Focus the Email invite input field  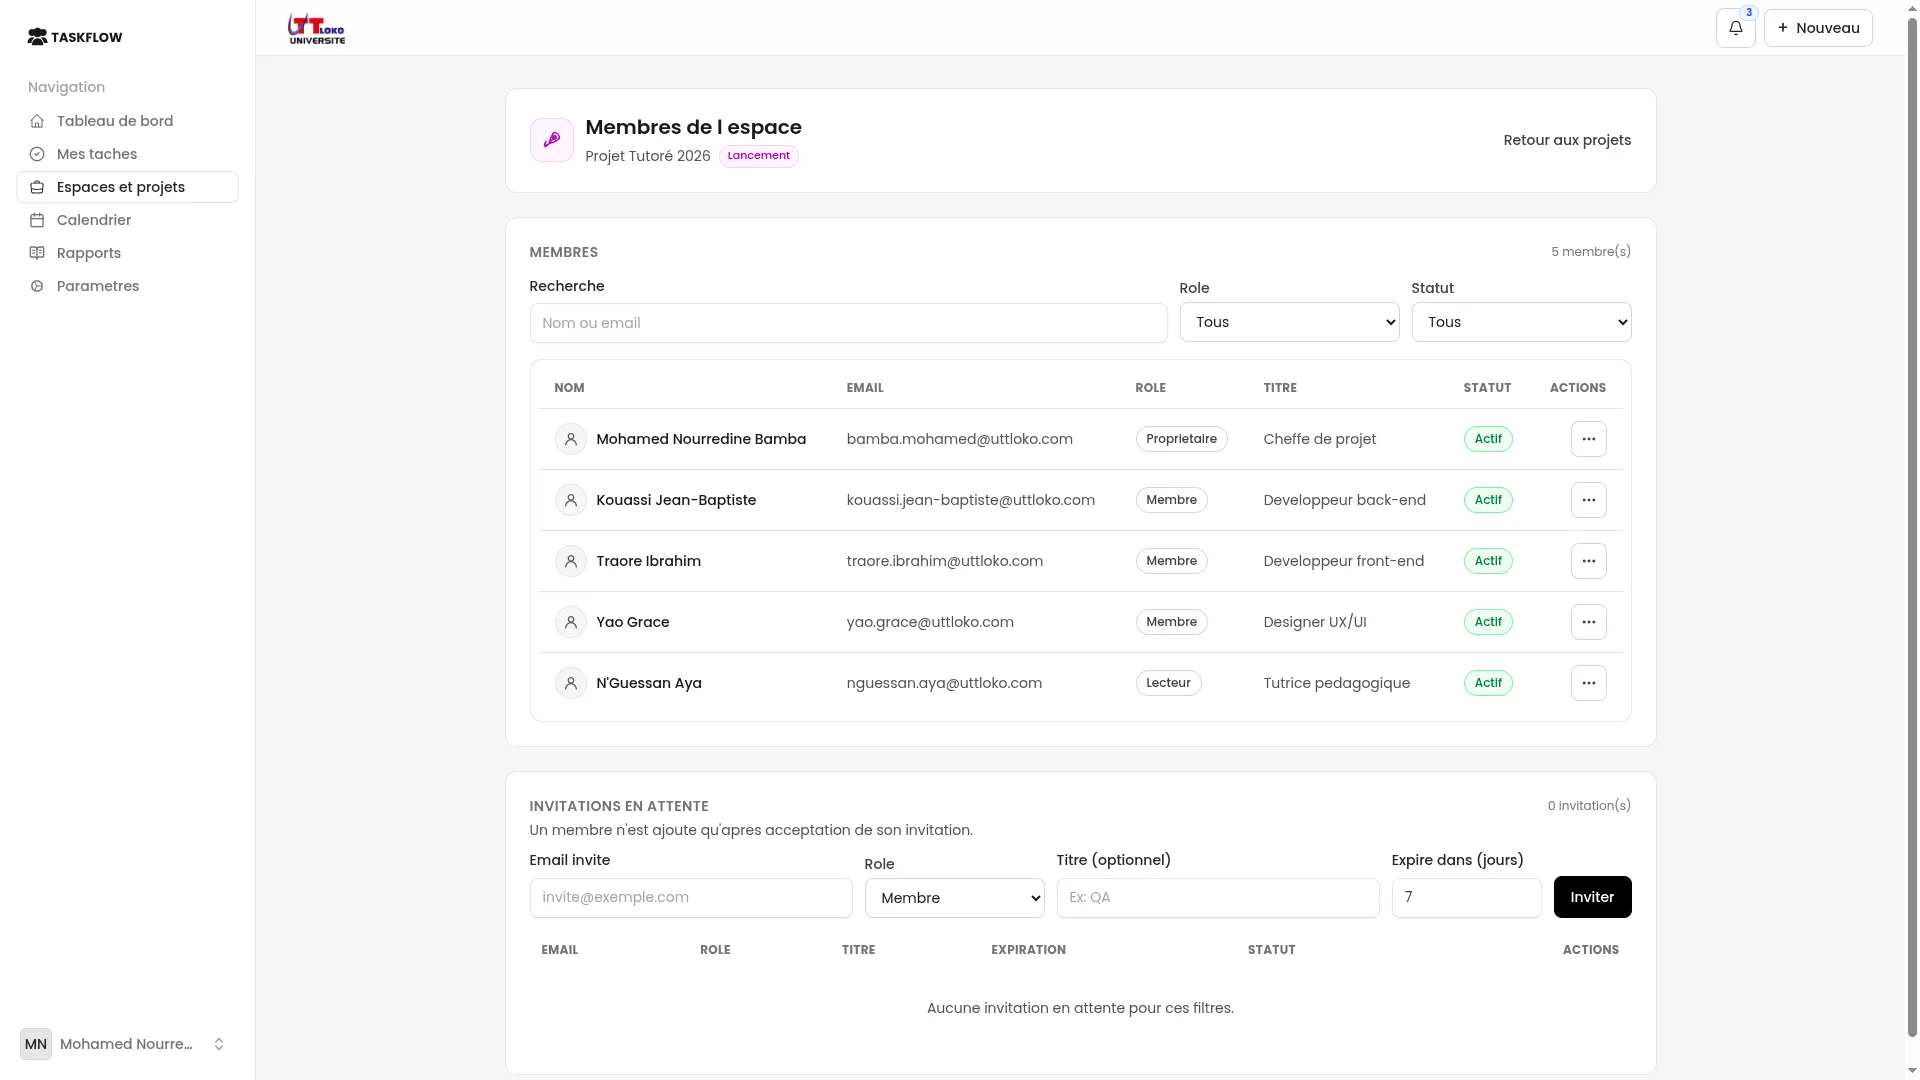click(x=691, y=898)
